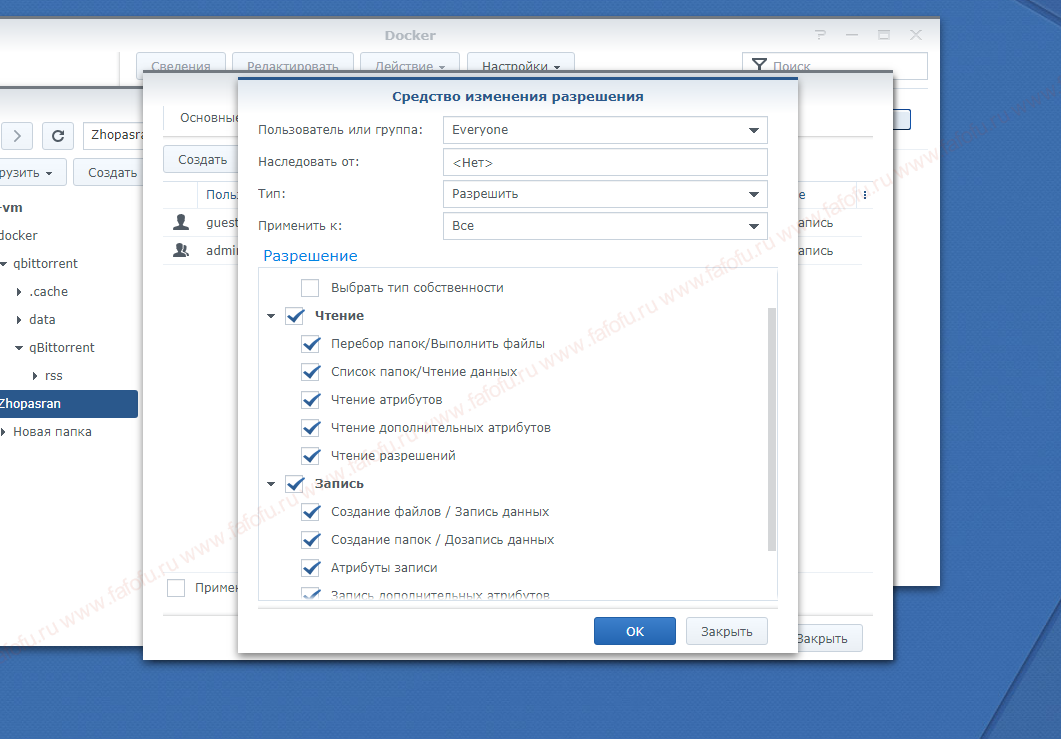The width and height of the screenshot is (1061, 739).
Task: Toggle 'Выбрать тип собственности' checkbox
Action: pyautogui.click(x=310, y=288)
